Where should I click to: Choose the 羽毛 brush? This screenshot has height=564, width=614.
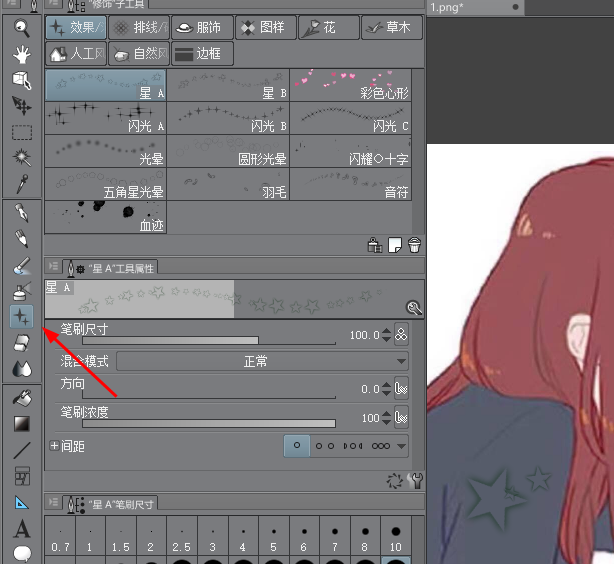point(228,184)
